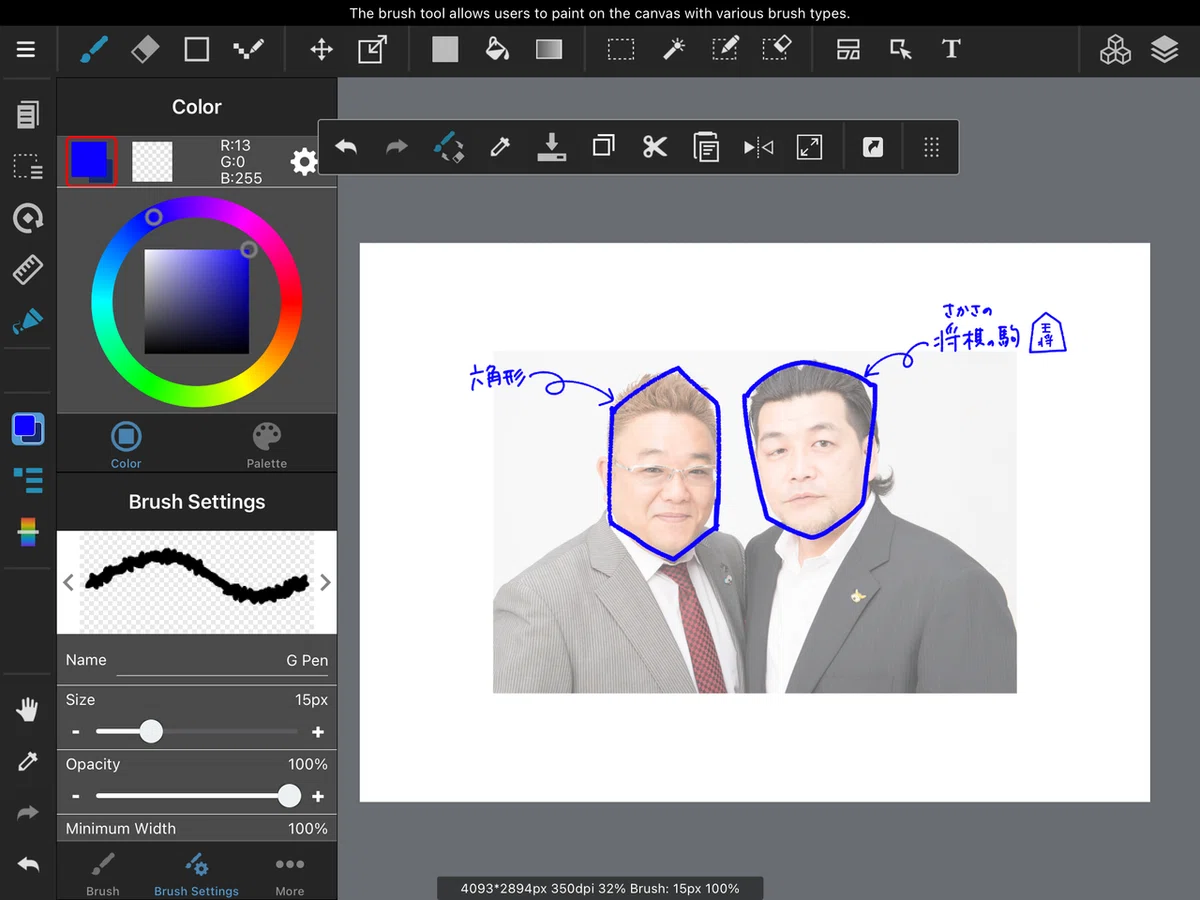This screenshot has width=1200, height=900.
Task: Select the Text tool
Action: (x=951, y=49)
